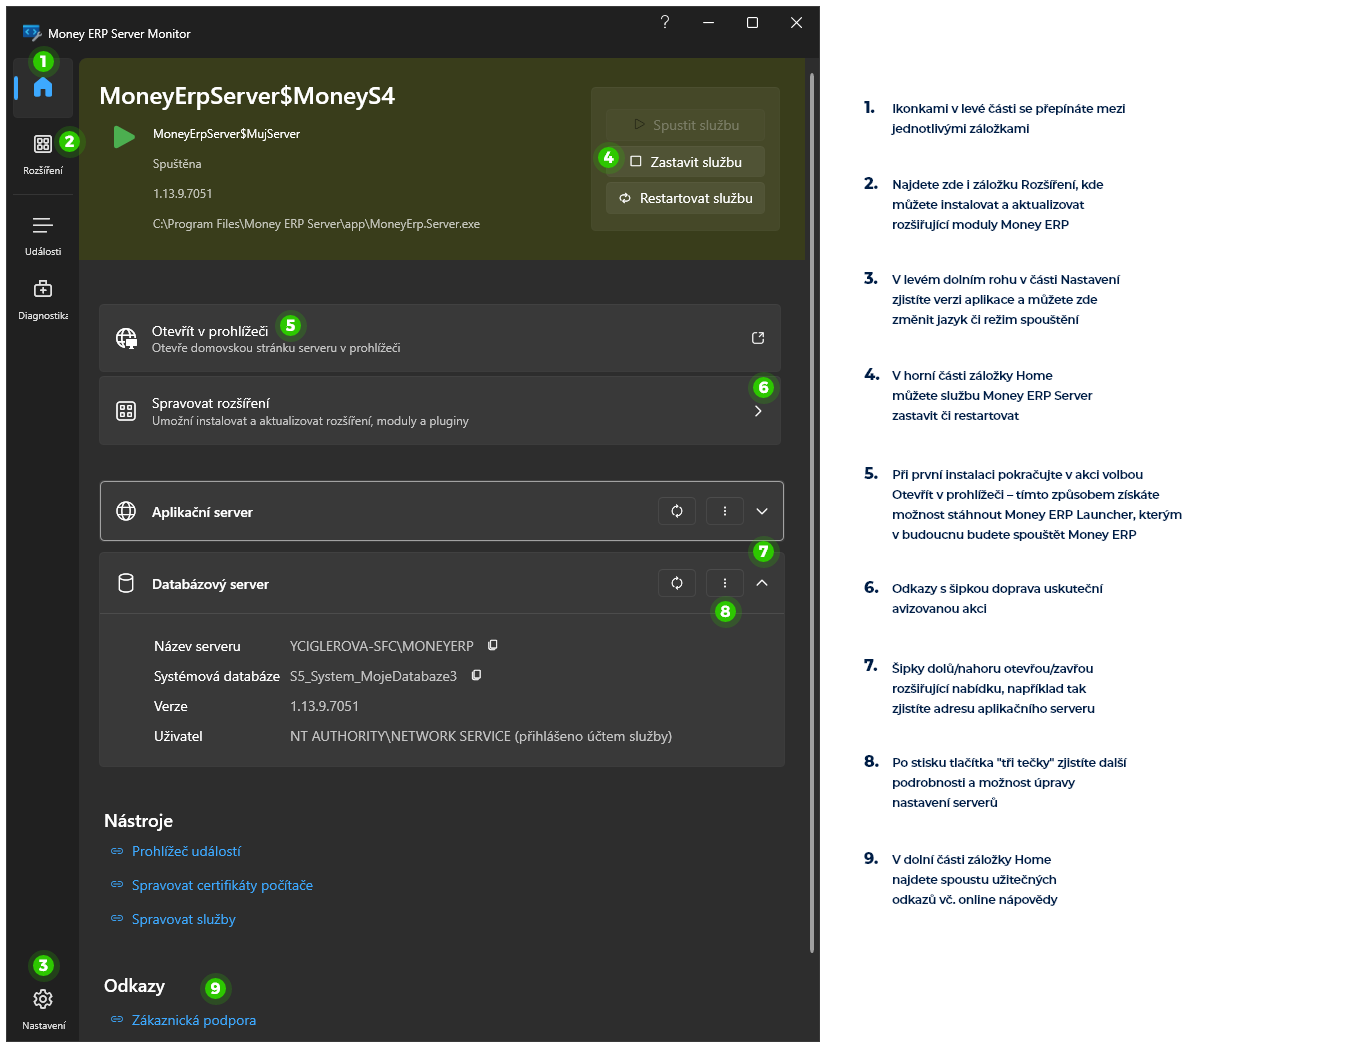This screenshot has width=1347, height=1049.
Task: Click the right chevron on Spravovat rozšíření
Action: (758, 411)
